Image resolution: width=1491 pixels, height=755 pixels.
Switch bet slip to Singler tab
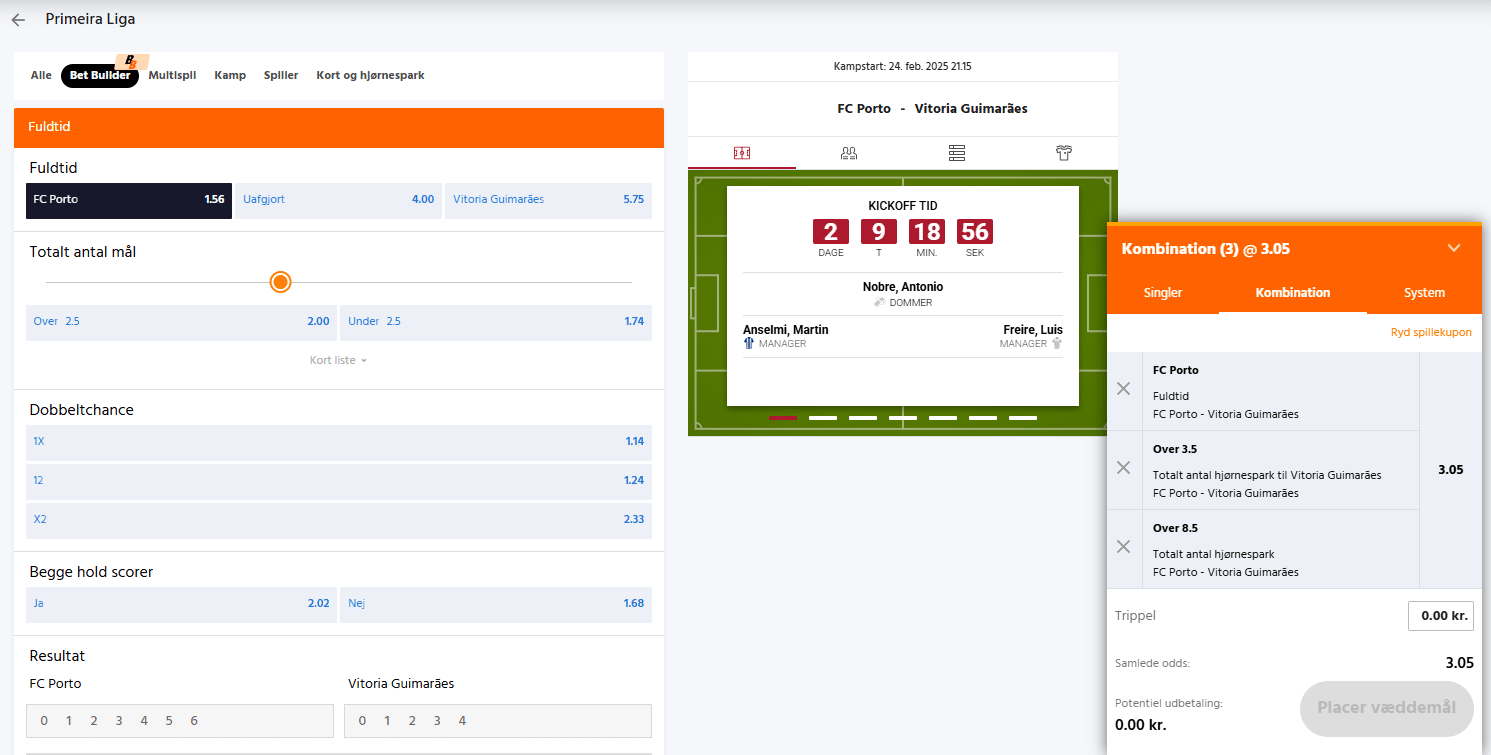pos(1163,293)
